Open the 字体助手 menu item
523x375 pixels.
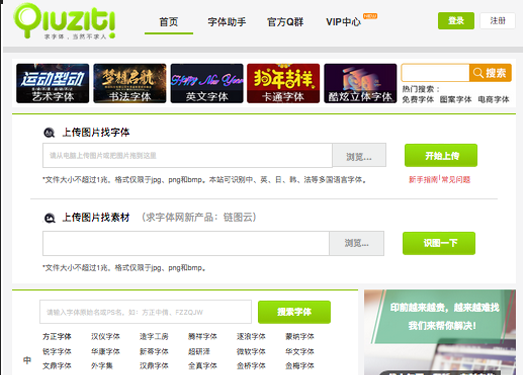pyautogui.click(x=227, y=22)
